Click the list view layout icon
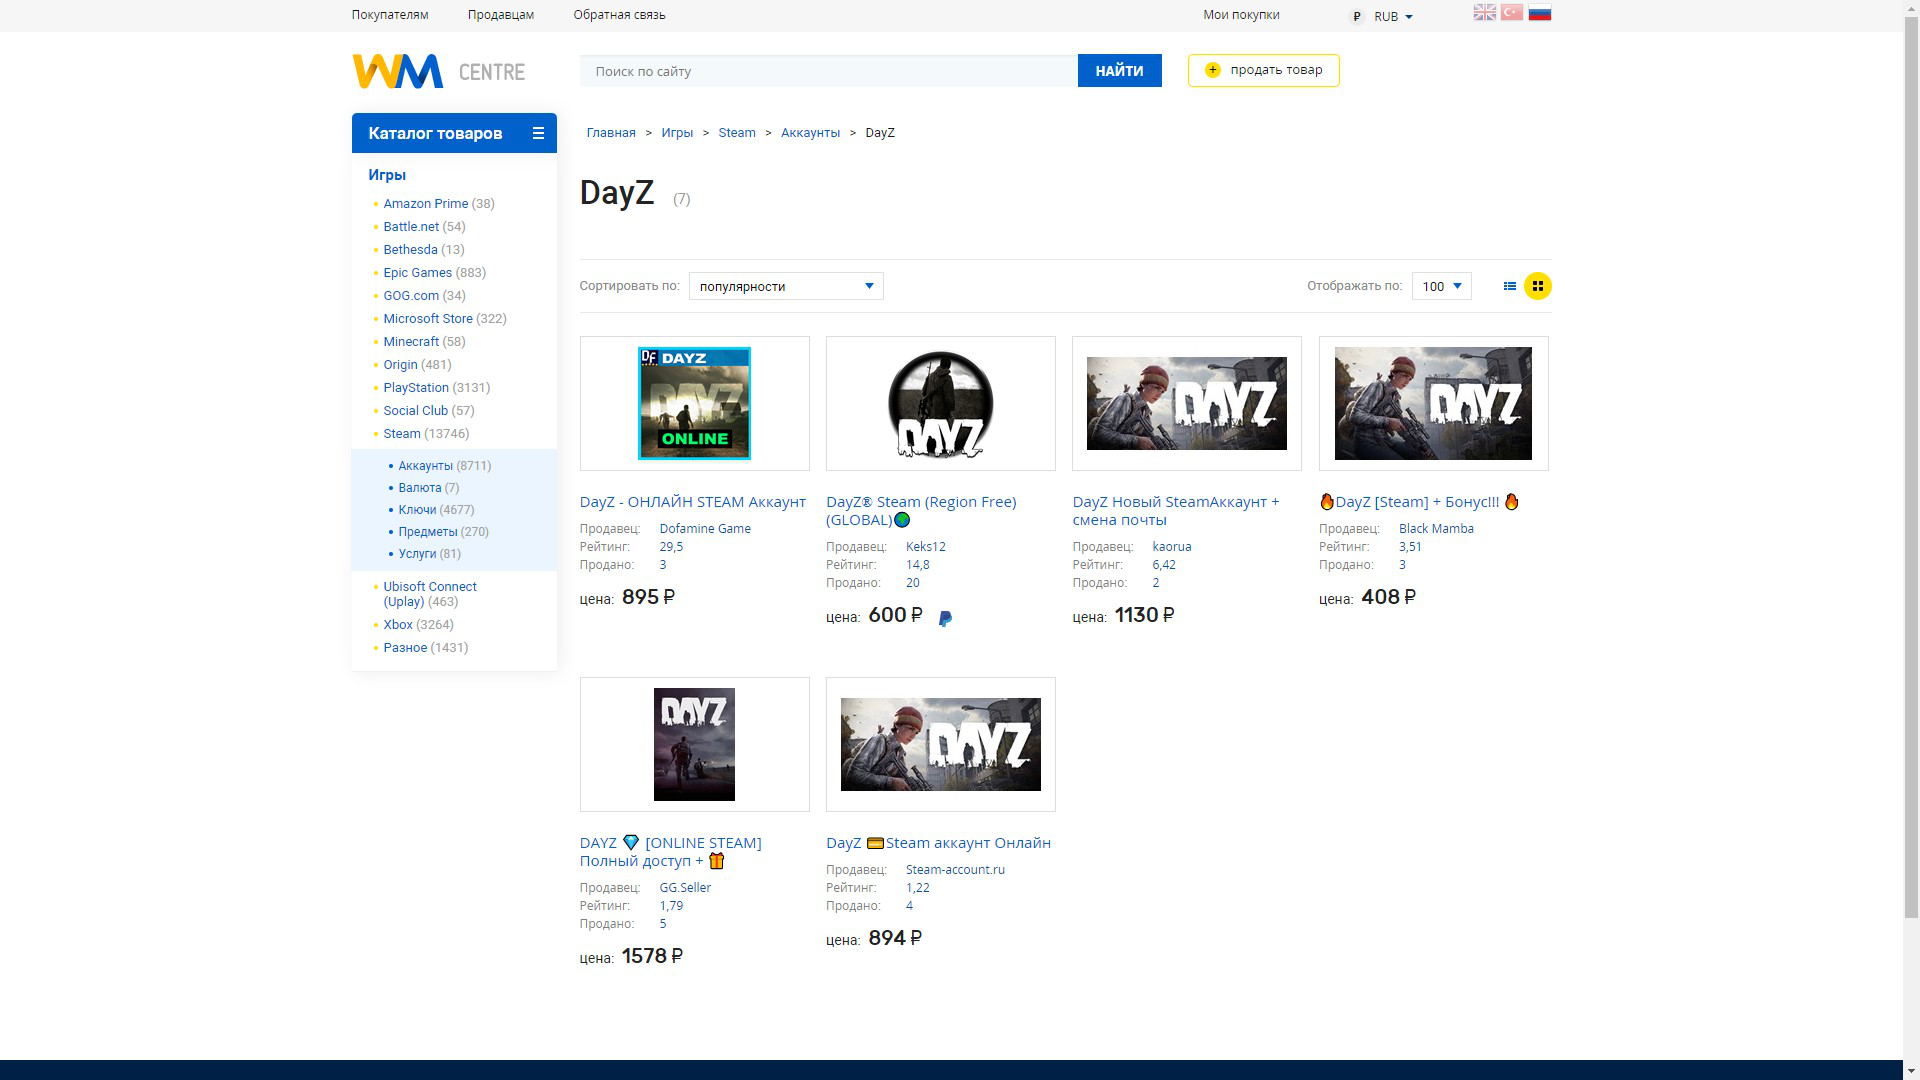 1510,286
